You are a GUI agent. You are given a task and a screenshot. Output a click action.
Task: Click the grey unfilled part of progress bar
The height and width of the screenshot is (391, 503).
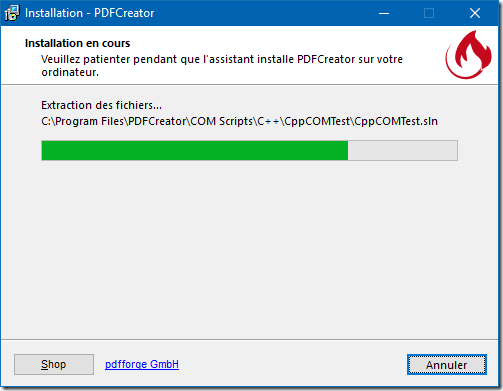pyautogui.click(x=403, y=151)
